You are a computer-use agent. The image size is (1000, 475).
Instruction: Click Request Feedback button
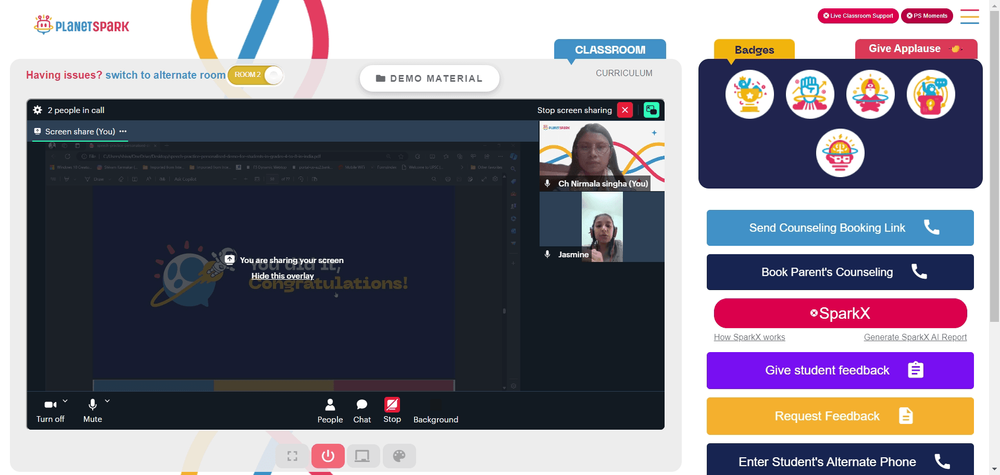[x=840, y=416]
